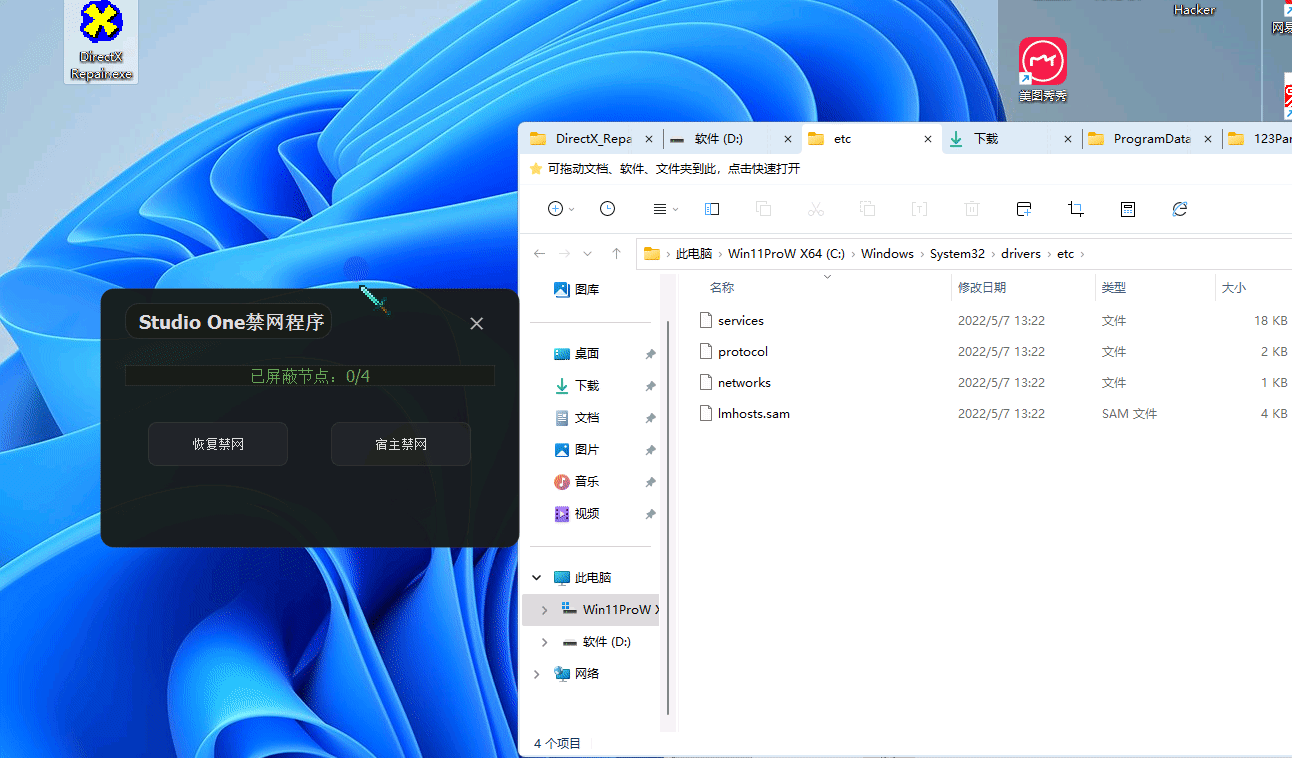Click the refresh icon in toolbar
This screenshot has height=758, width=1292.
pos(1180,209)
